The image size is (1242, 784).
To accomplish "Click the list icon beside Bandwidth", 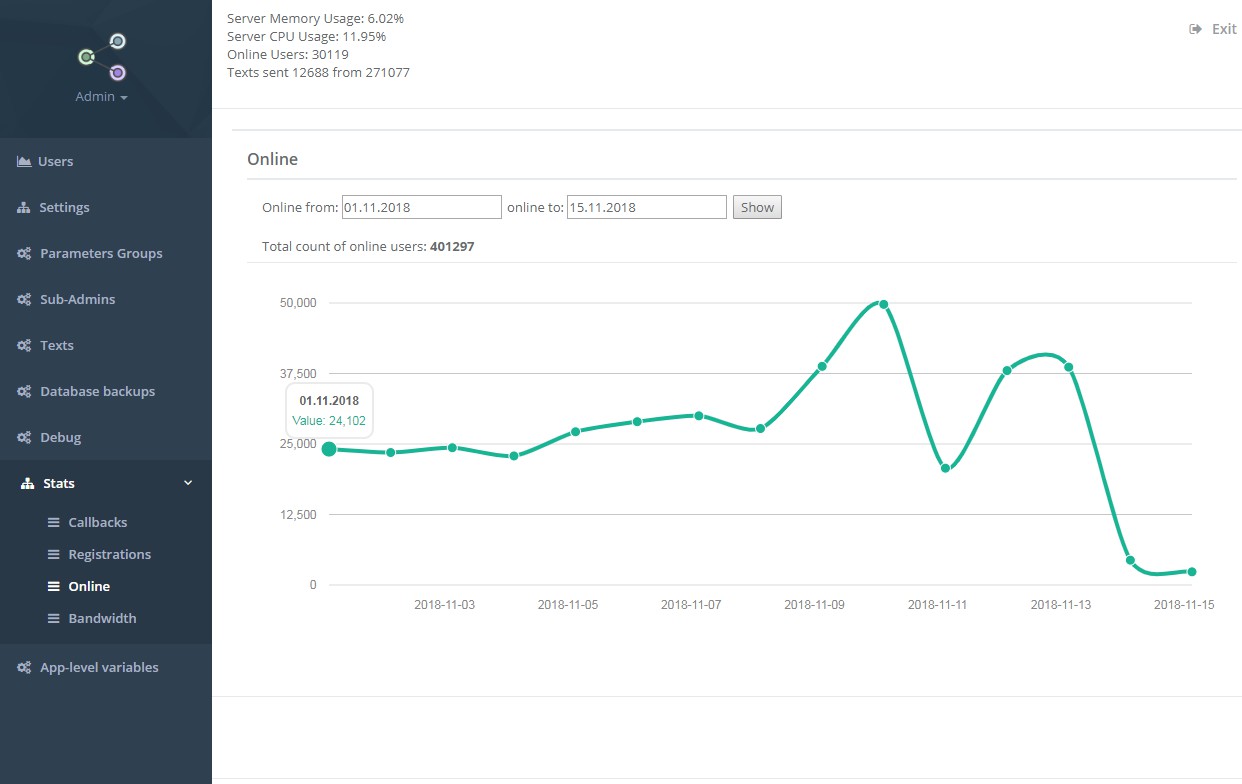I will [x=54, y=619].
